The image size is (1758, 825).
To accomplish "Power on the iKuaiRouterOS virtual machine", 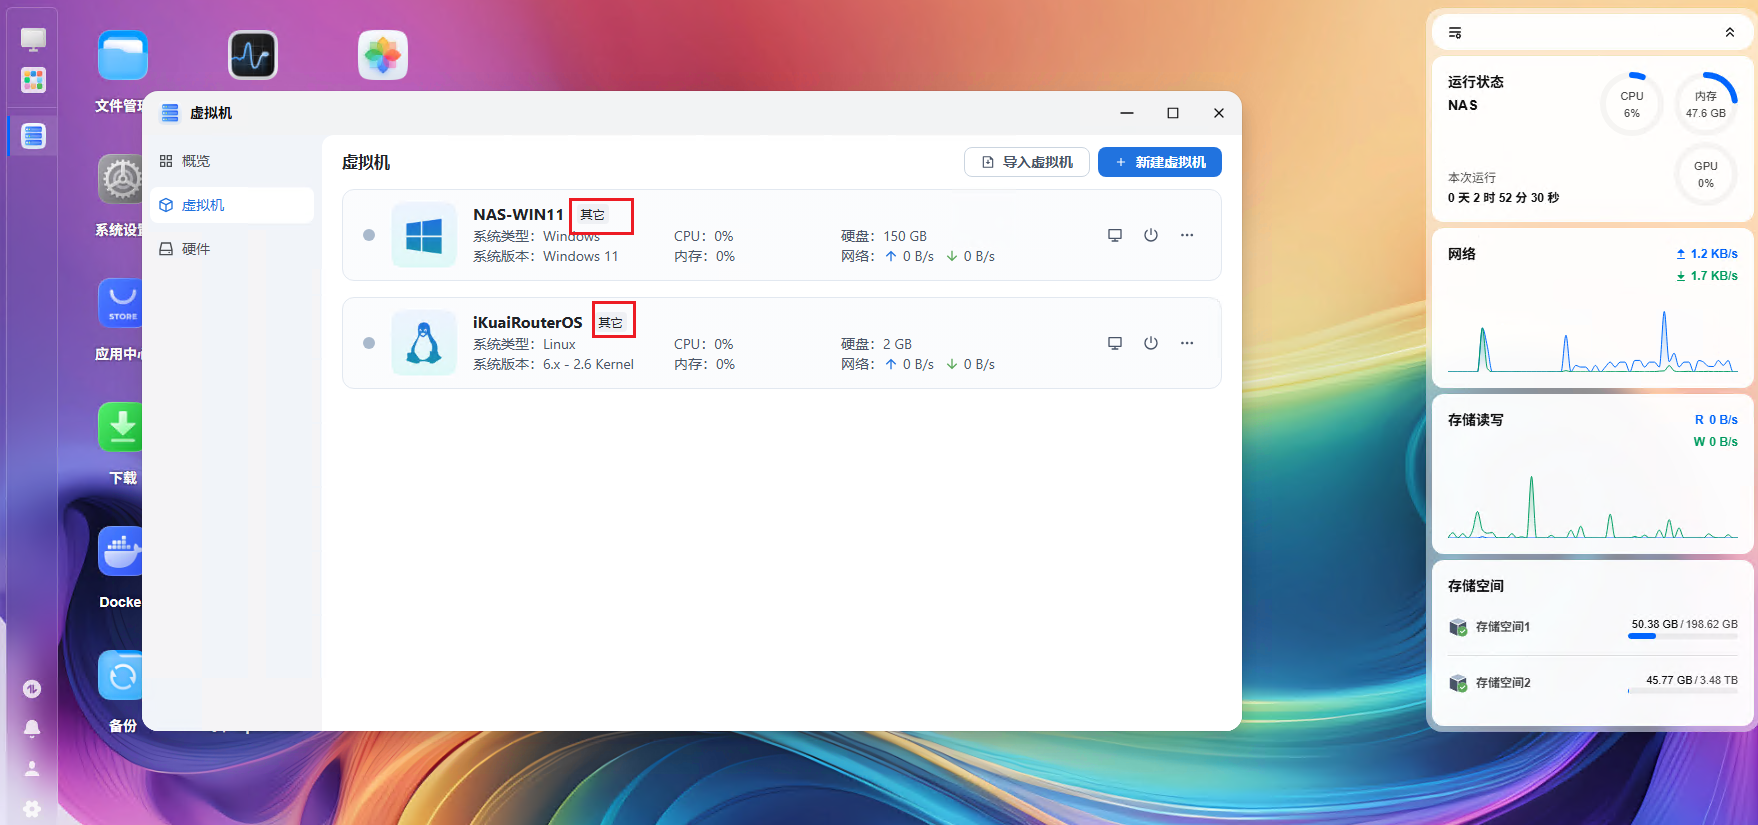I will click(x=1151, y=343).
